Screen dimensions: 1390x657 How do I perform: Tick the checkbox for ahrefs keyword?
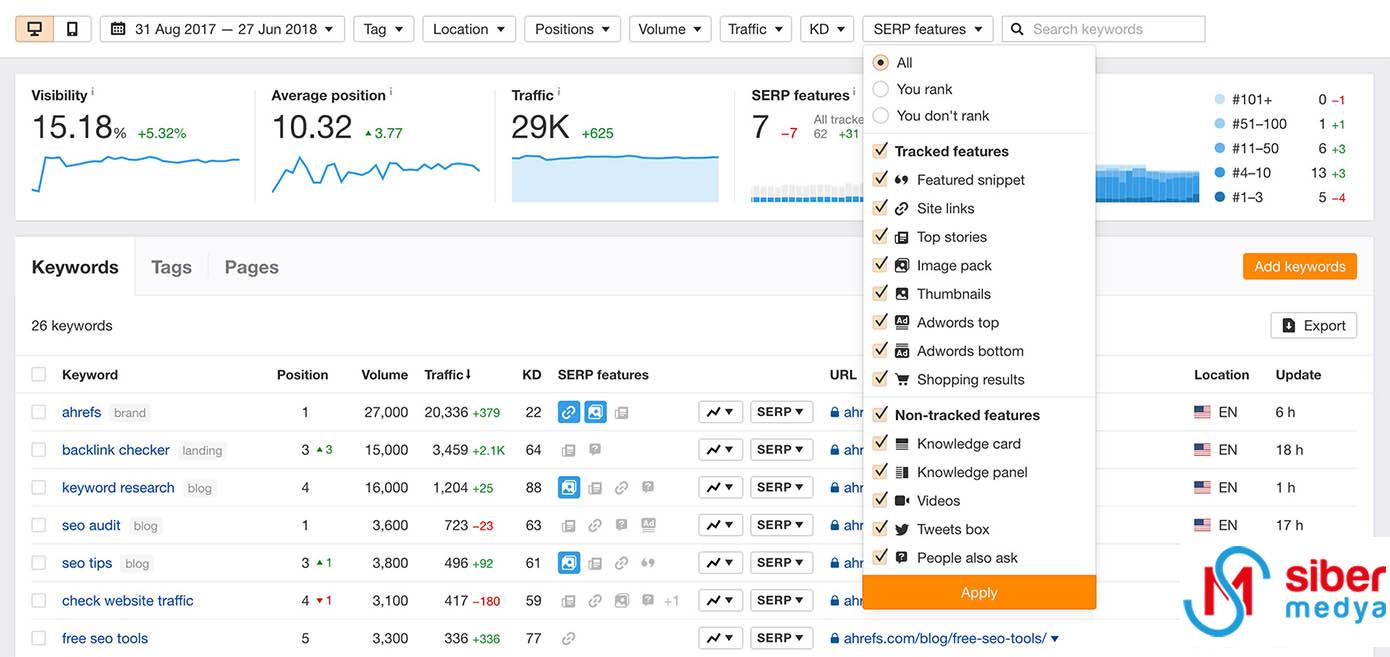39,412
